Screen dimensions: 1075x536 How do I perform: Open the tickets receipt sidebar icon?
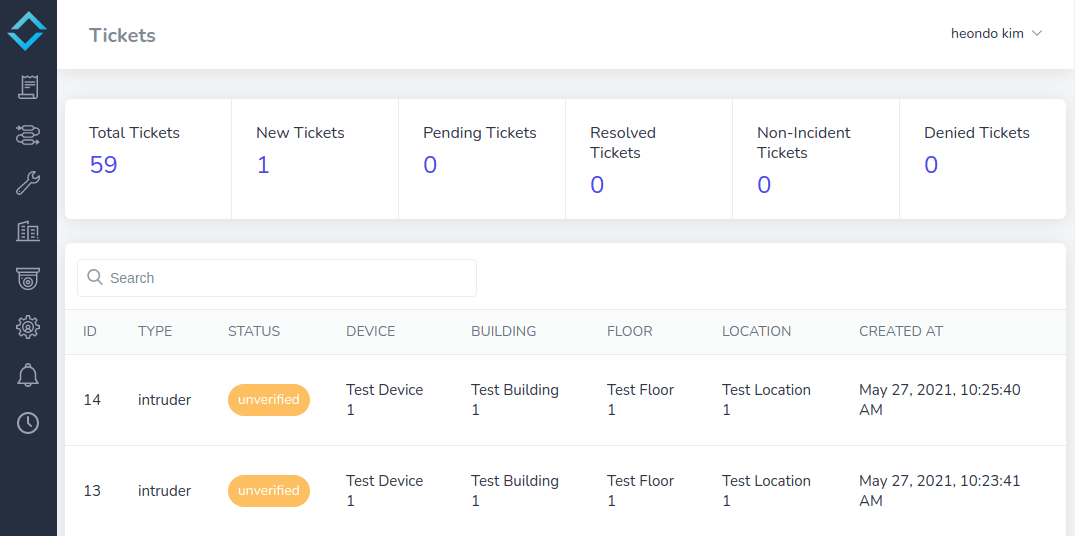point(28,87)
